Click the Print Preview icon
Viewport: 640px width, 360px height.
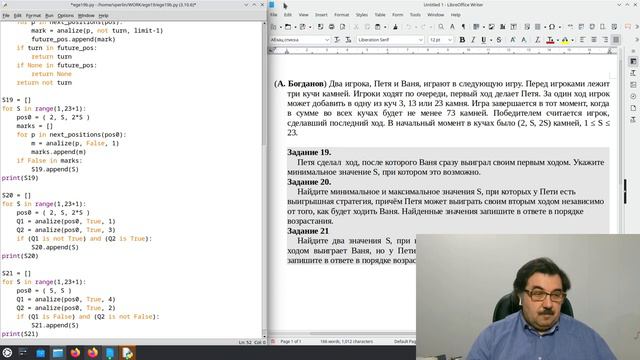click(x=342, y=27)
